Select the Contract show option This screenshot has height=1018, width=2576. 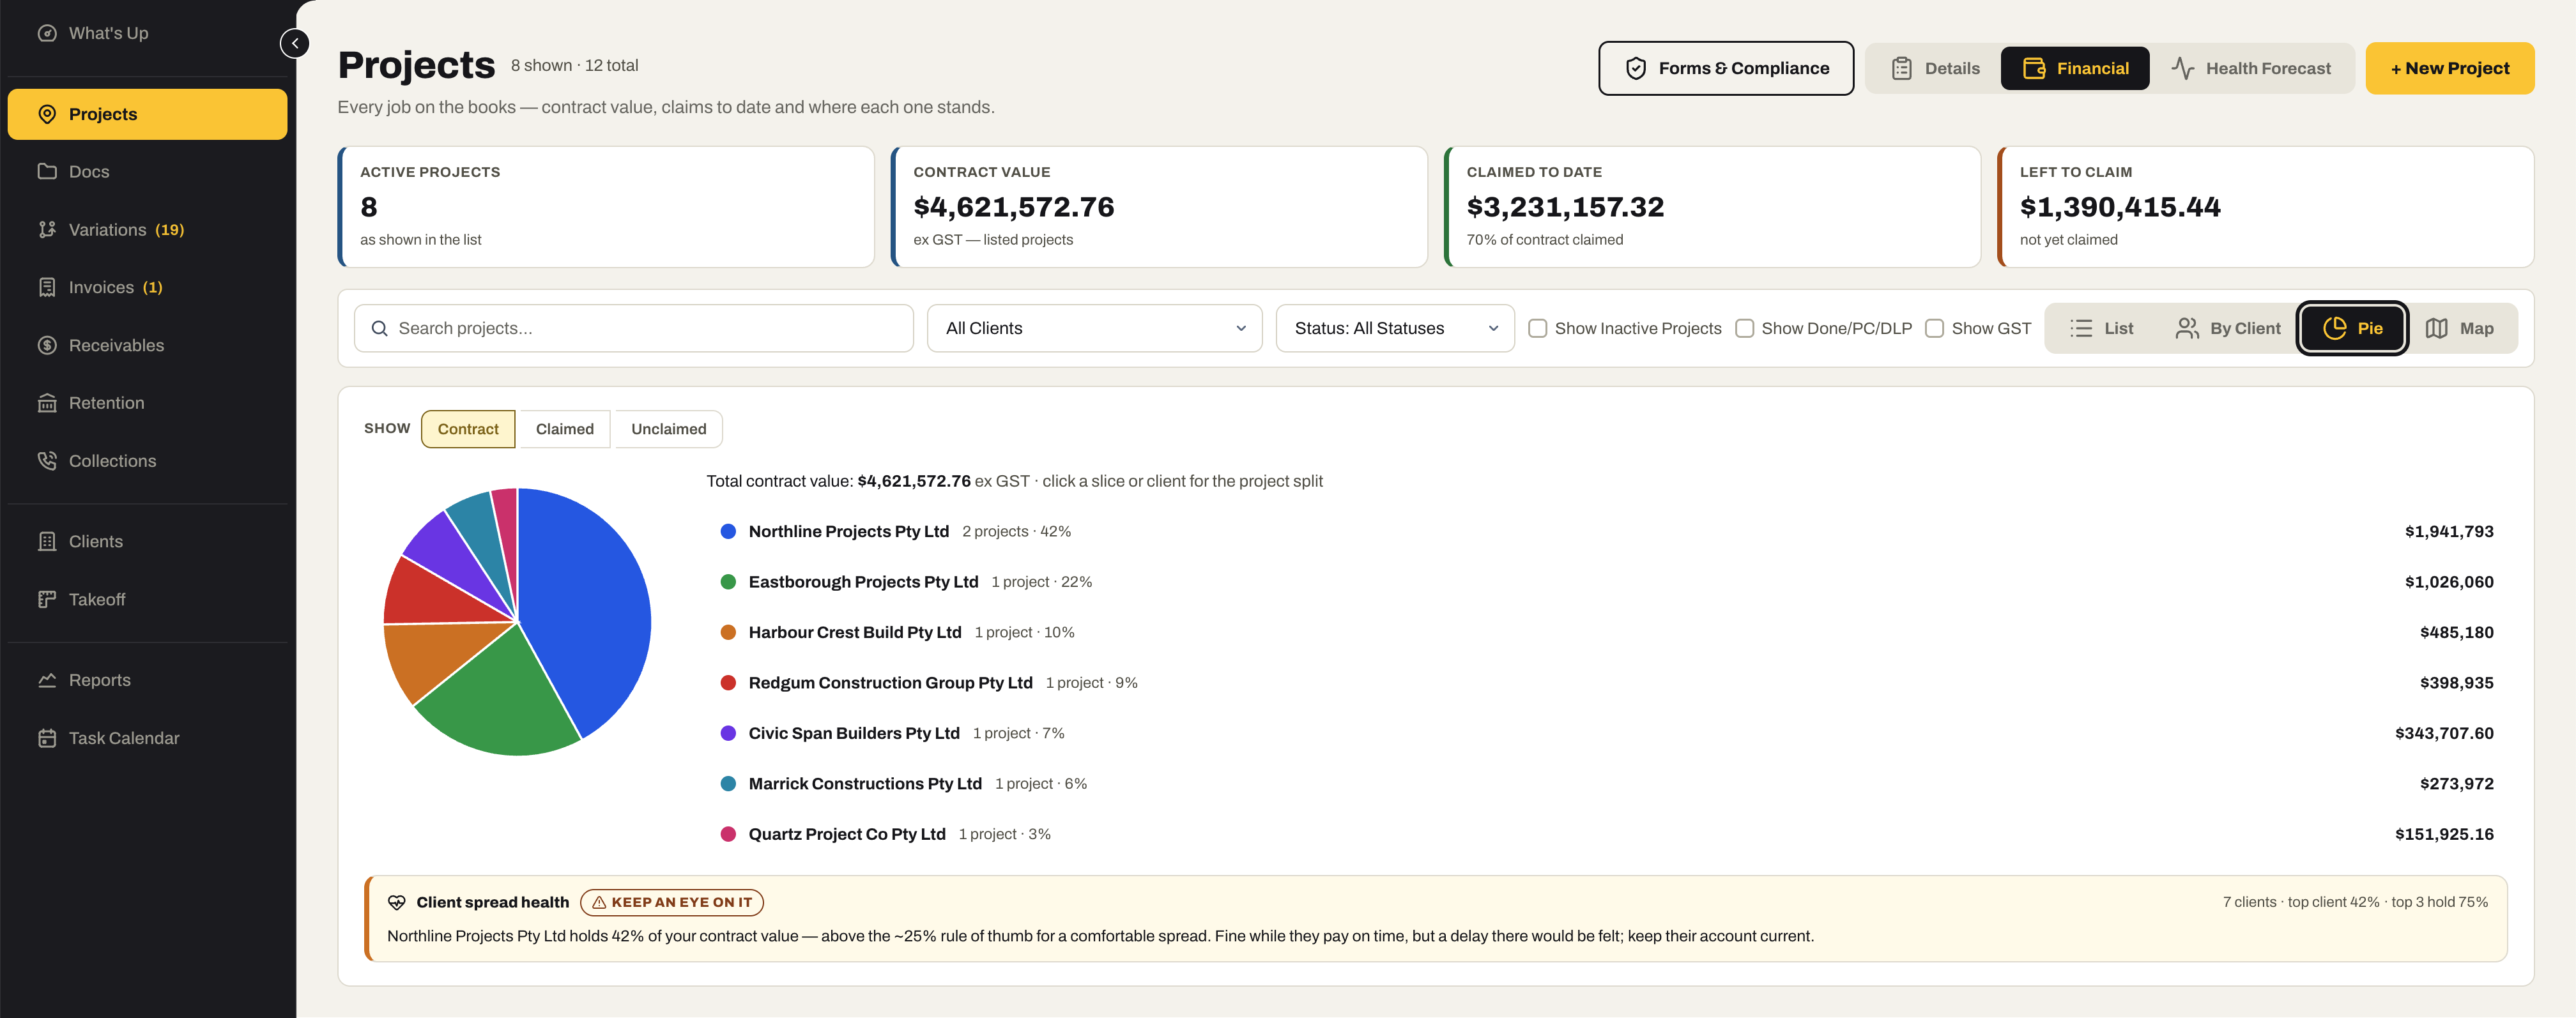[x=468, y=429]
